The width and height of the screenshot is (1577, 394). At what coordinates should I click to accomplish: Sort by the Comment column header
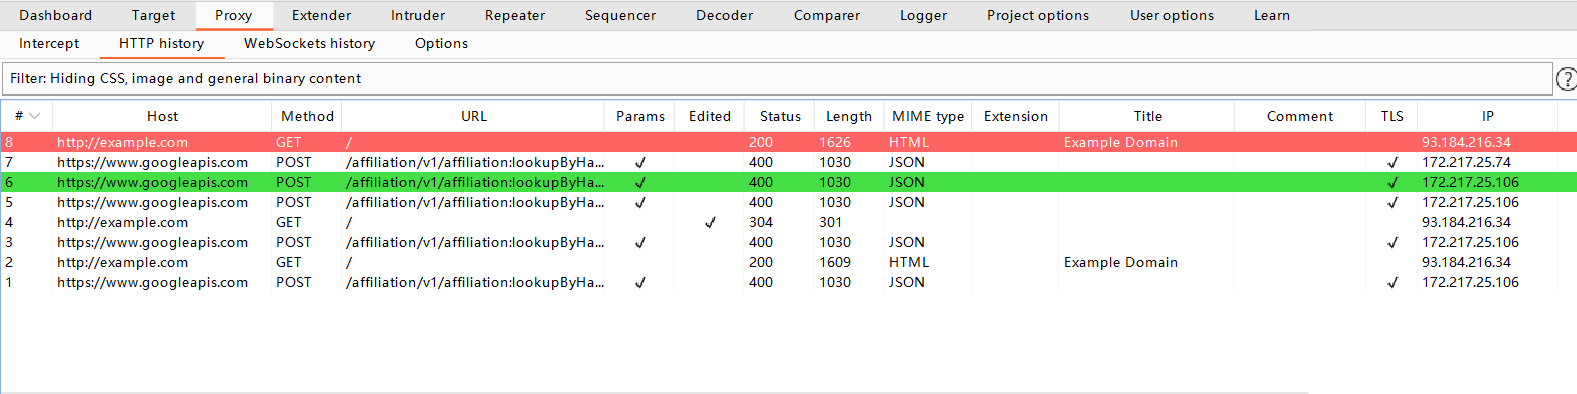(x=1300, y=116)
